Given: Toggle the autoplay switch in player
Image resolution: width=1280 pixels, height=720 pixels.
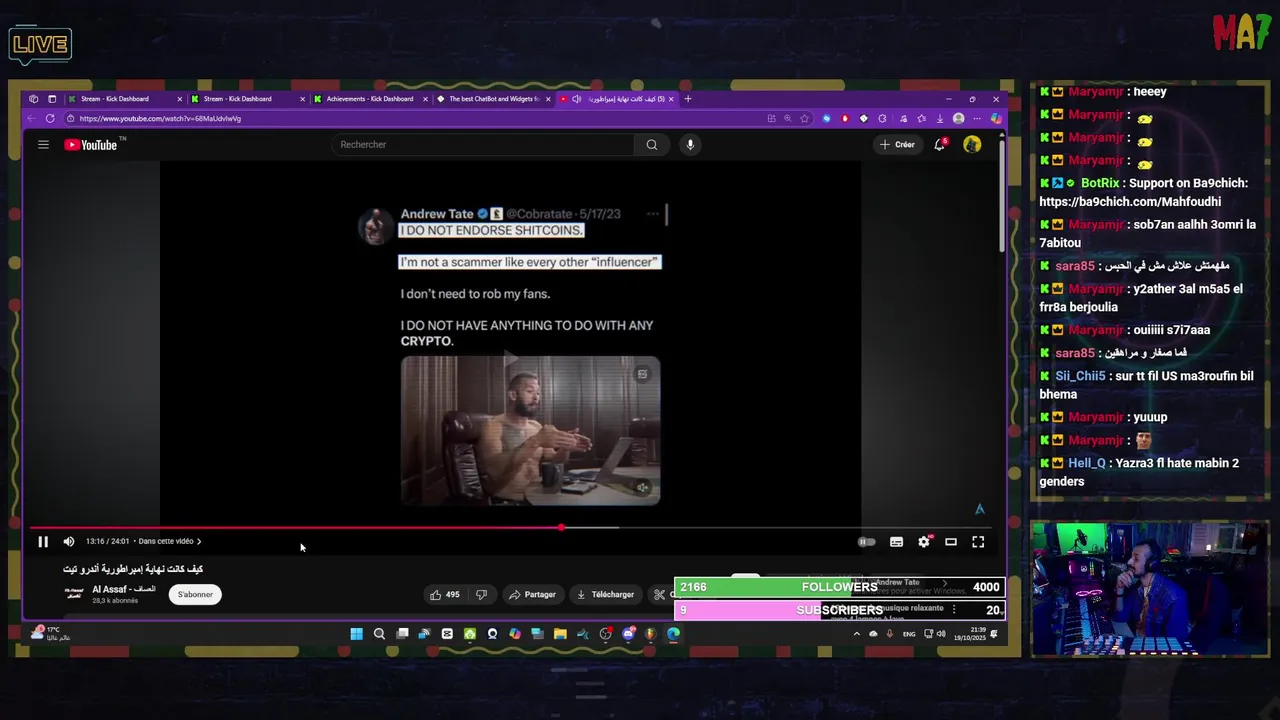Looking at the screenshot, I should pos(867,542).
